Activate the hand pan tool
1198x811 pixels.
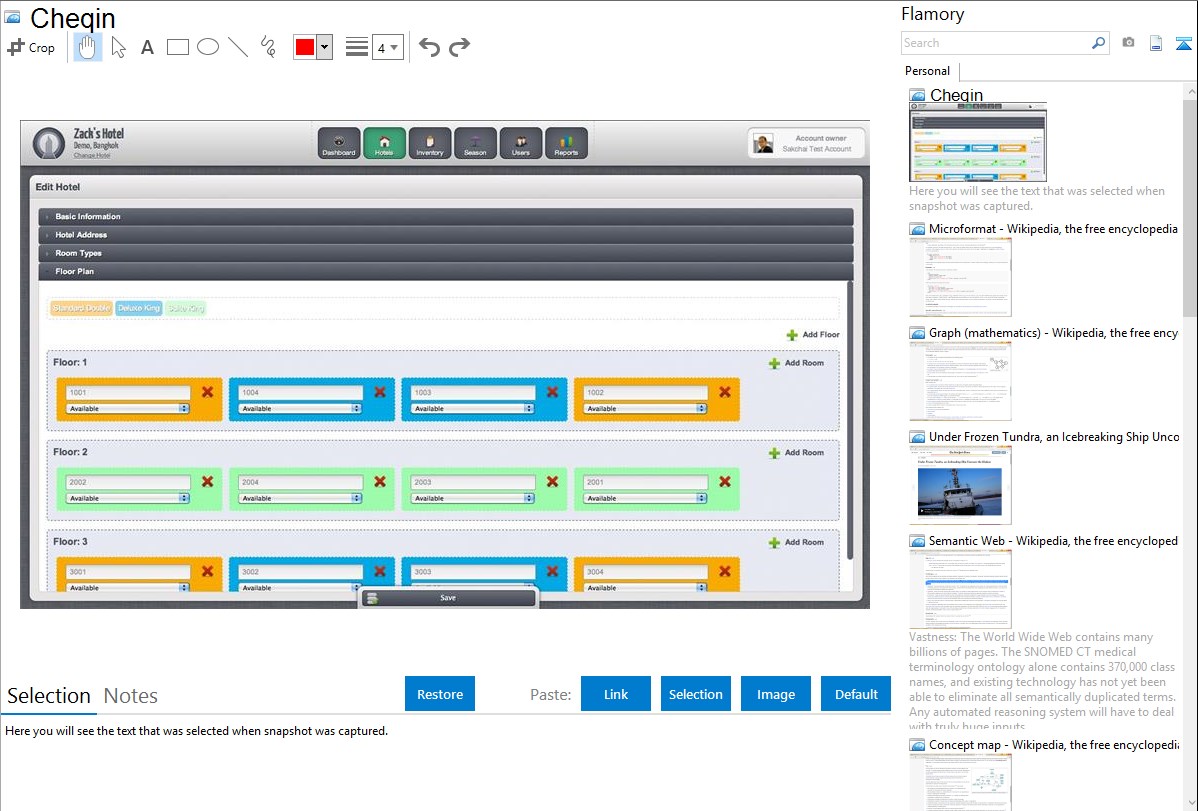coord(88,47)
